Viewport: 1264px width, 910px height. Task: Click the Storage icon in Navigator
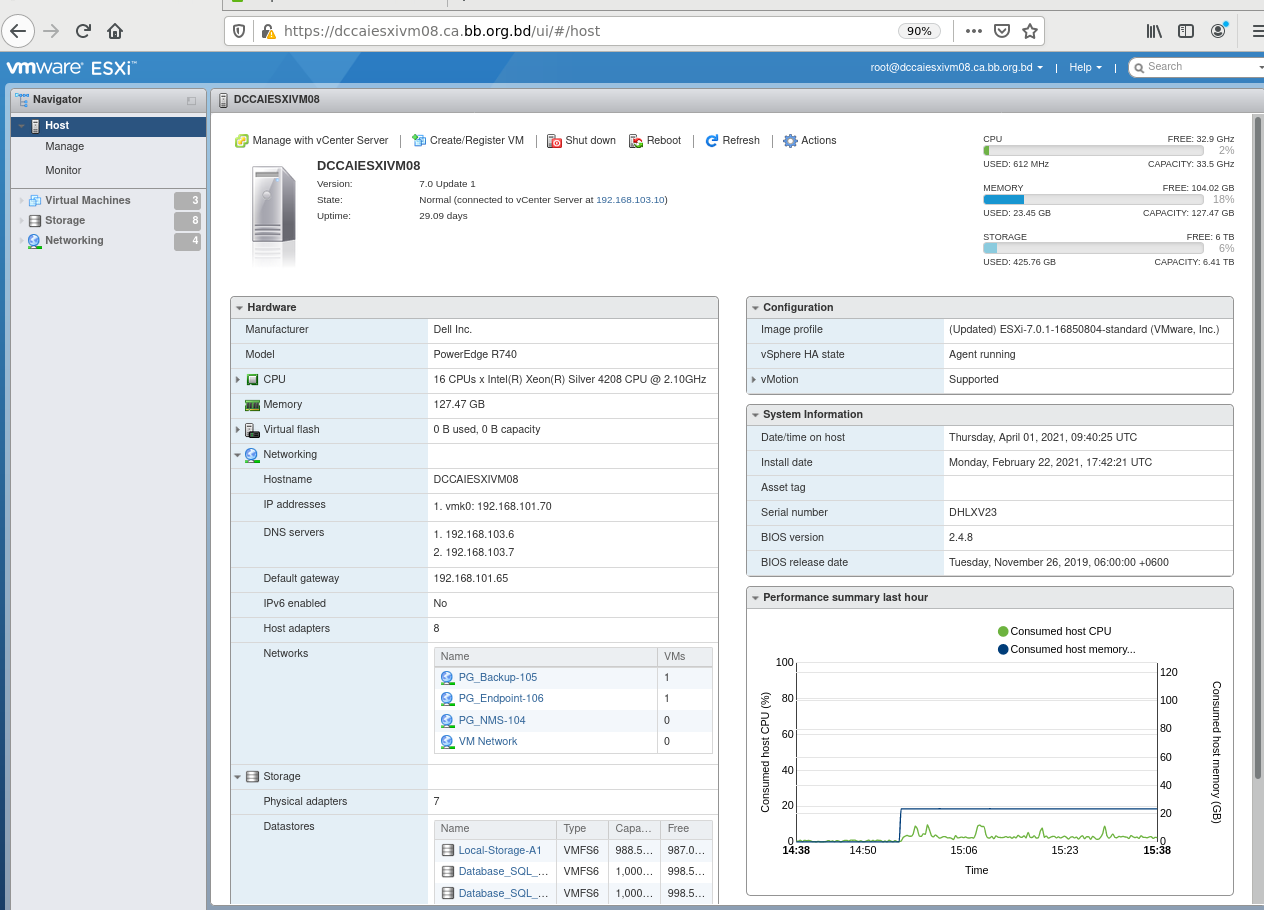(x=35, y=220)
